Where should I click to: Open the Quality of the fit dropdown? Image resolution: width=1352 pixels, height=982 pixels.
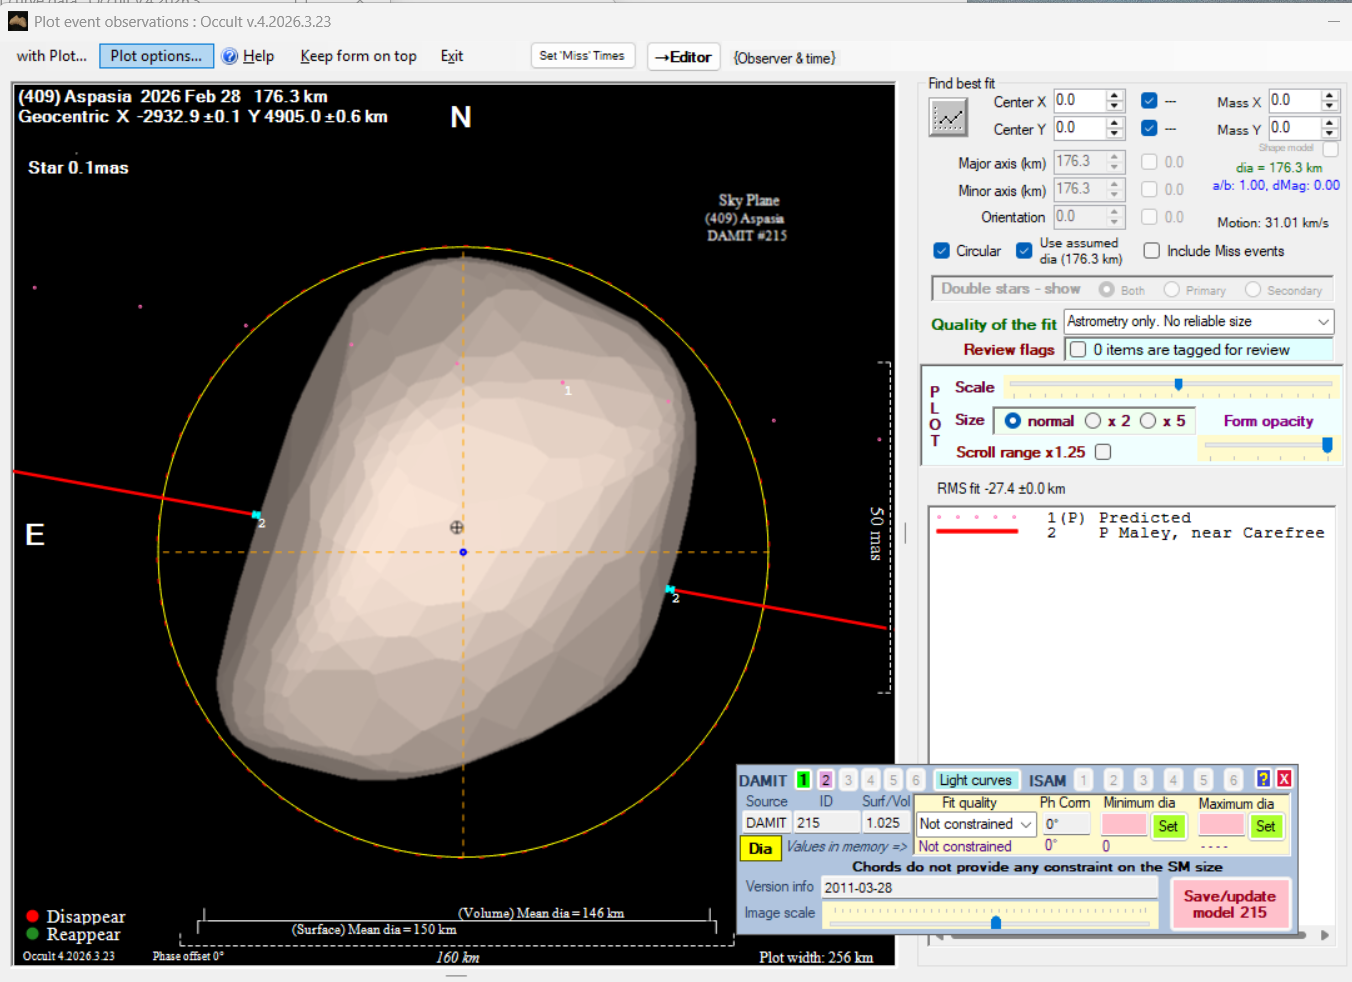1198,322
